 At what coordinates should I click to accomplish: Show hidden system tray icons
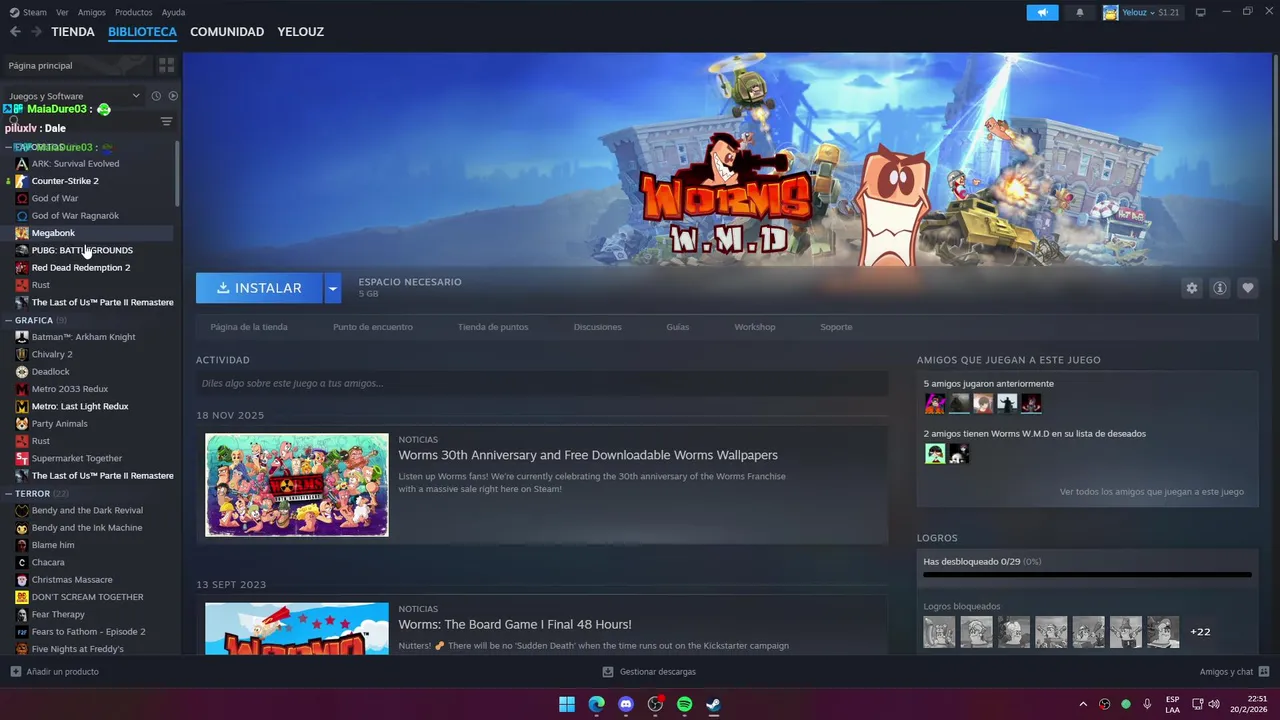coord(1083,704)
